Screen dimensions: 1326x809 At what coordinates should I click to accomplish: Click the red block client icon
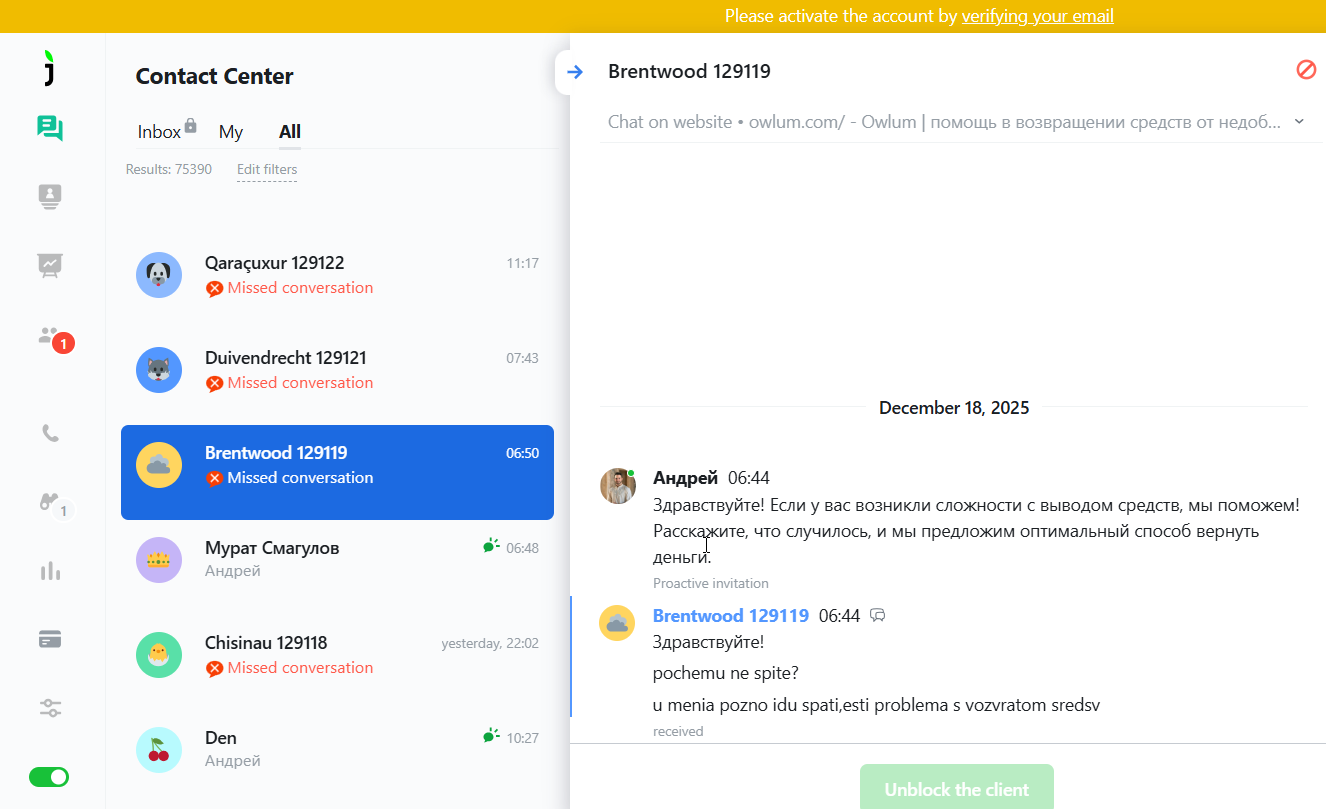pyautogui.click(x=1306, y=69)
